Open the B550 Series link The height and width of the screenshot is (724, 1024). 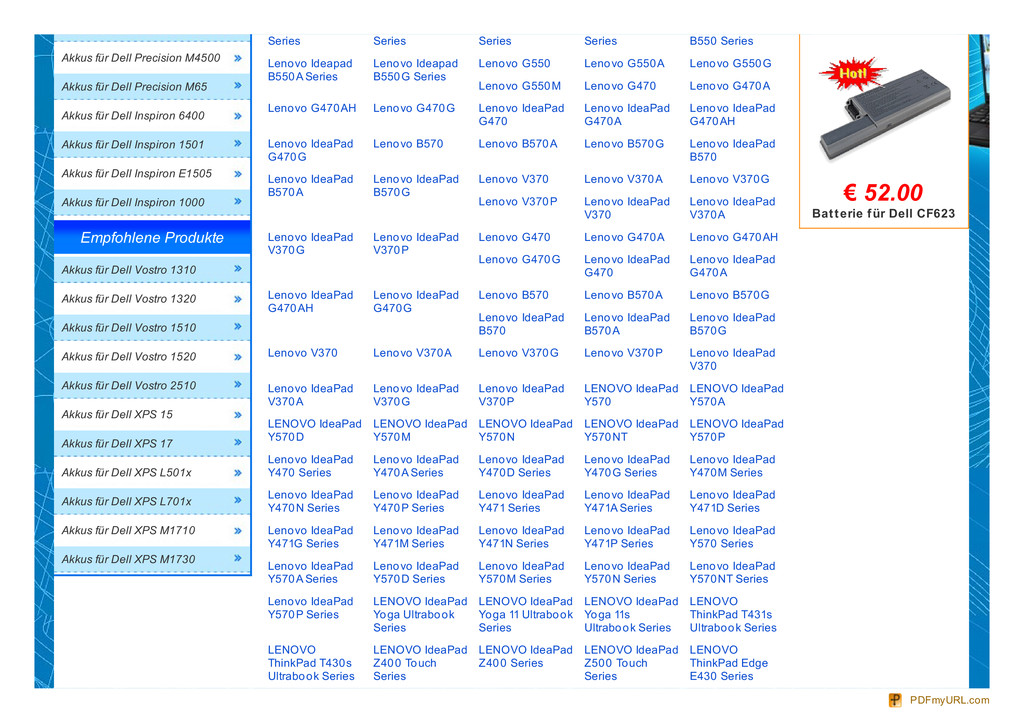click(721, 41)
